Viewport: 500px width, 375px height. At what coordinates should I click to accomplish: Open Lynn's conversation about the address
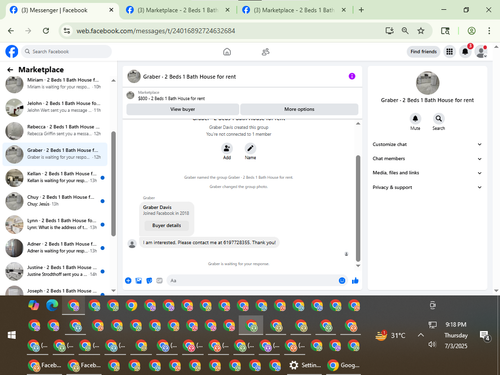55,224
